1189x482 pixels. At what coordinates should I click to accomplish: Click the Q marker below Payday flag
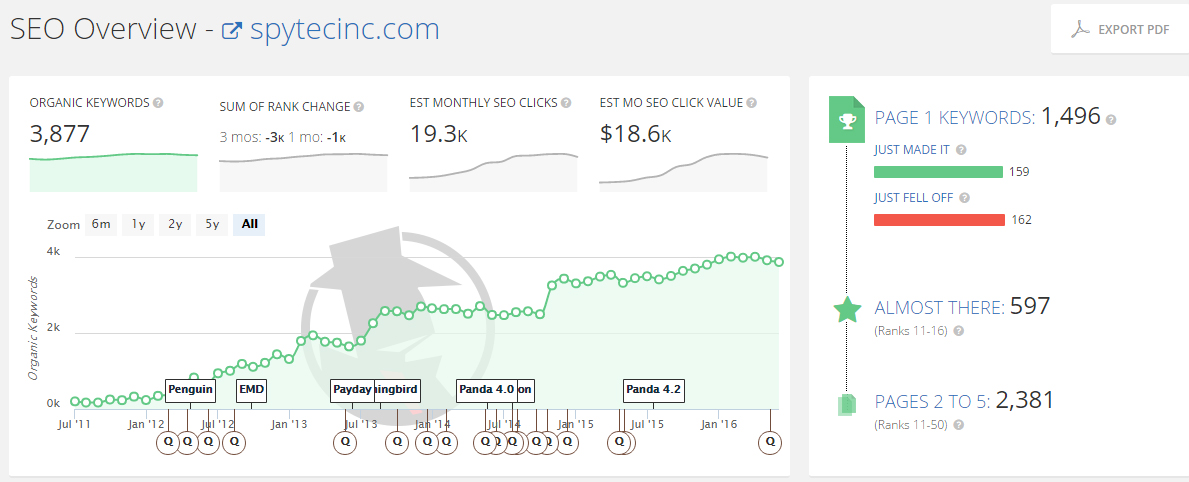(x=346, y=441)
